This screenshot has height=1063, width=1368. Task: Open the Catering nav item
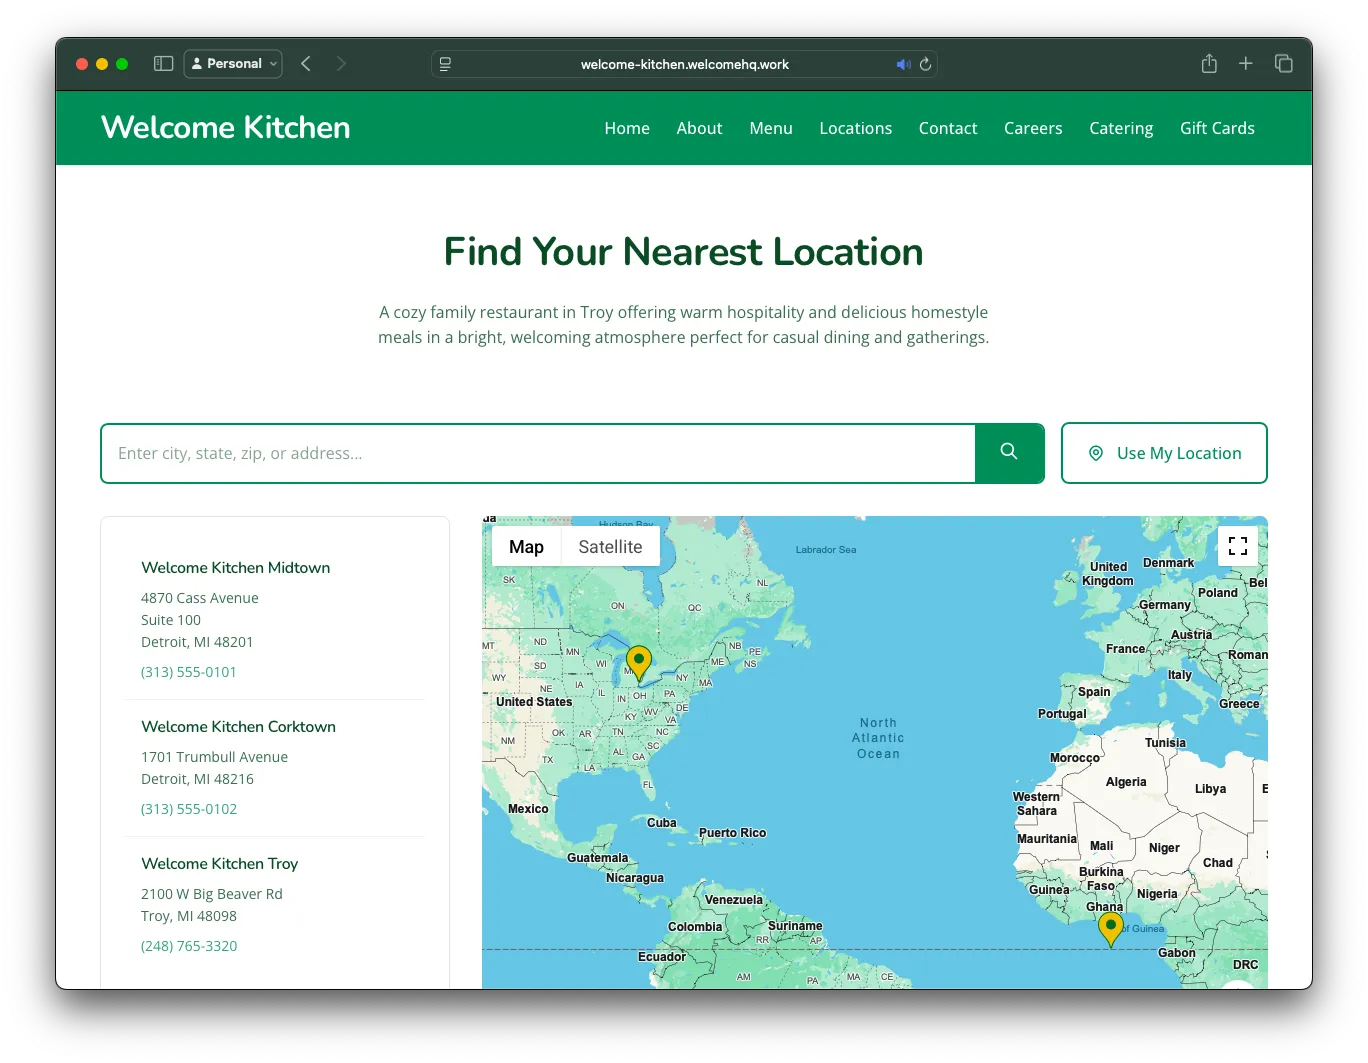coord(1121,128)
